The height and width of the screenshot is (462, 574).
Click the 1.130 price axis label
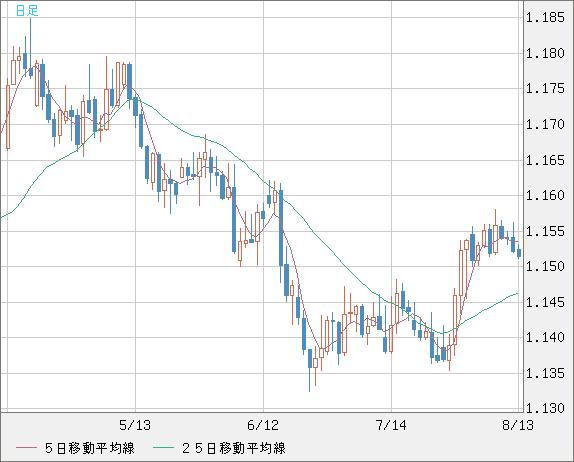[545, 408]
